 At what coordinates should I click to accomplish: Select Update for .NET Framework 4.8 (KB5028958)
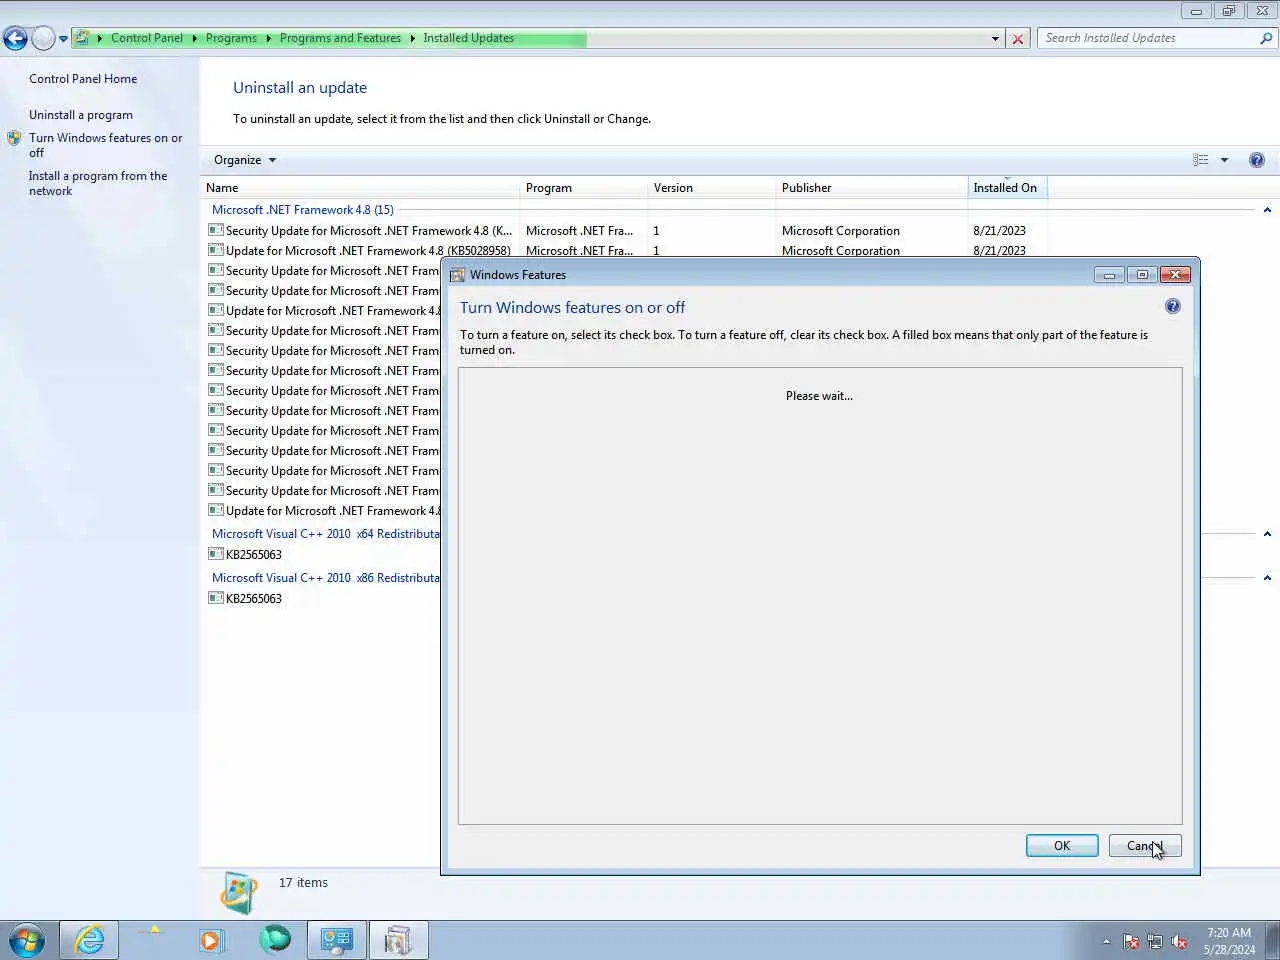(367, 251)
